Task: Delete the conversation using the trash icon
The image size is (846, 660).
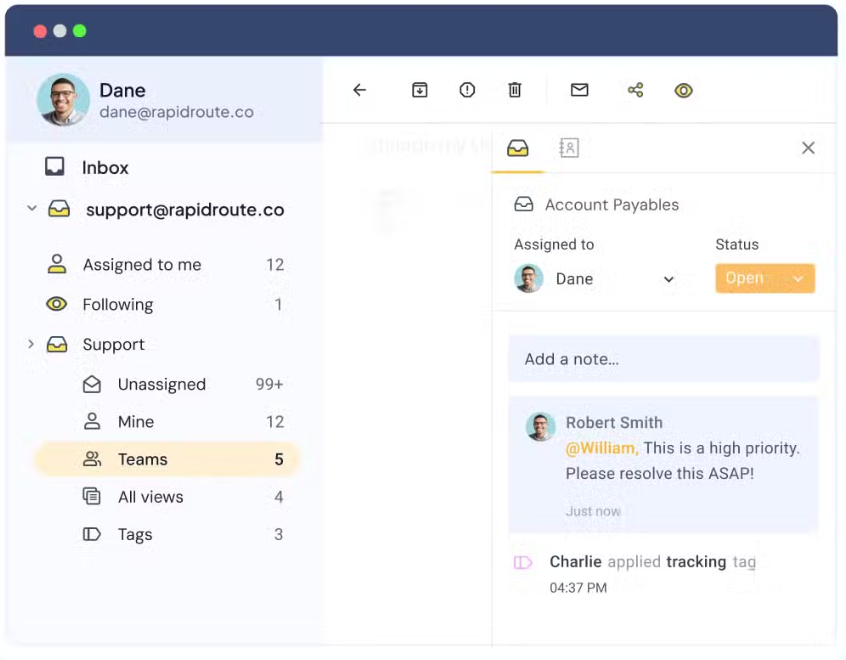Action: pyautogui.click(x=515, y=90)
